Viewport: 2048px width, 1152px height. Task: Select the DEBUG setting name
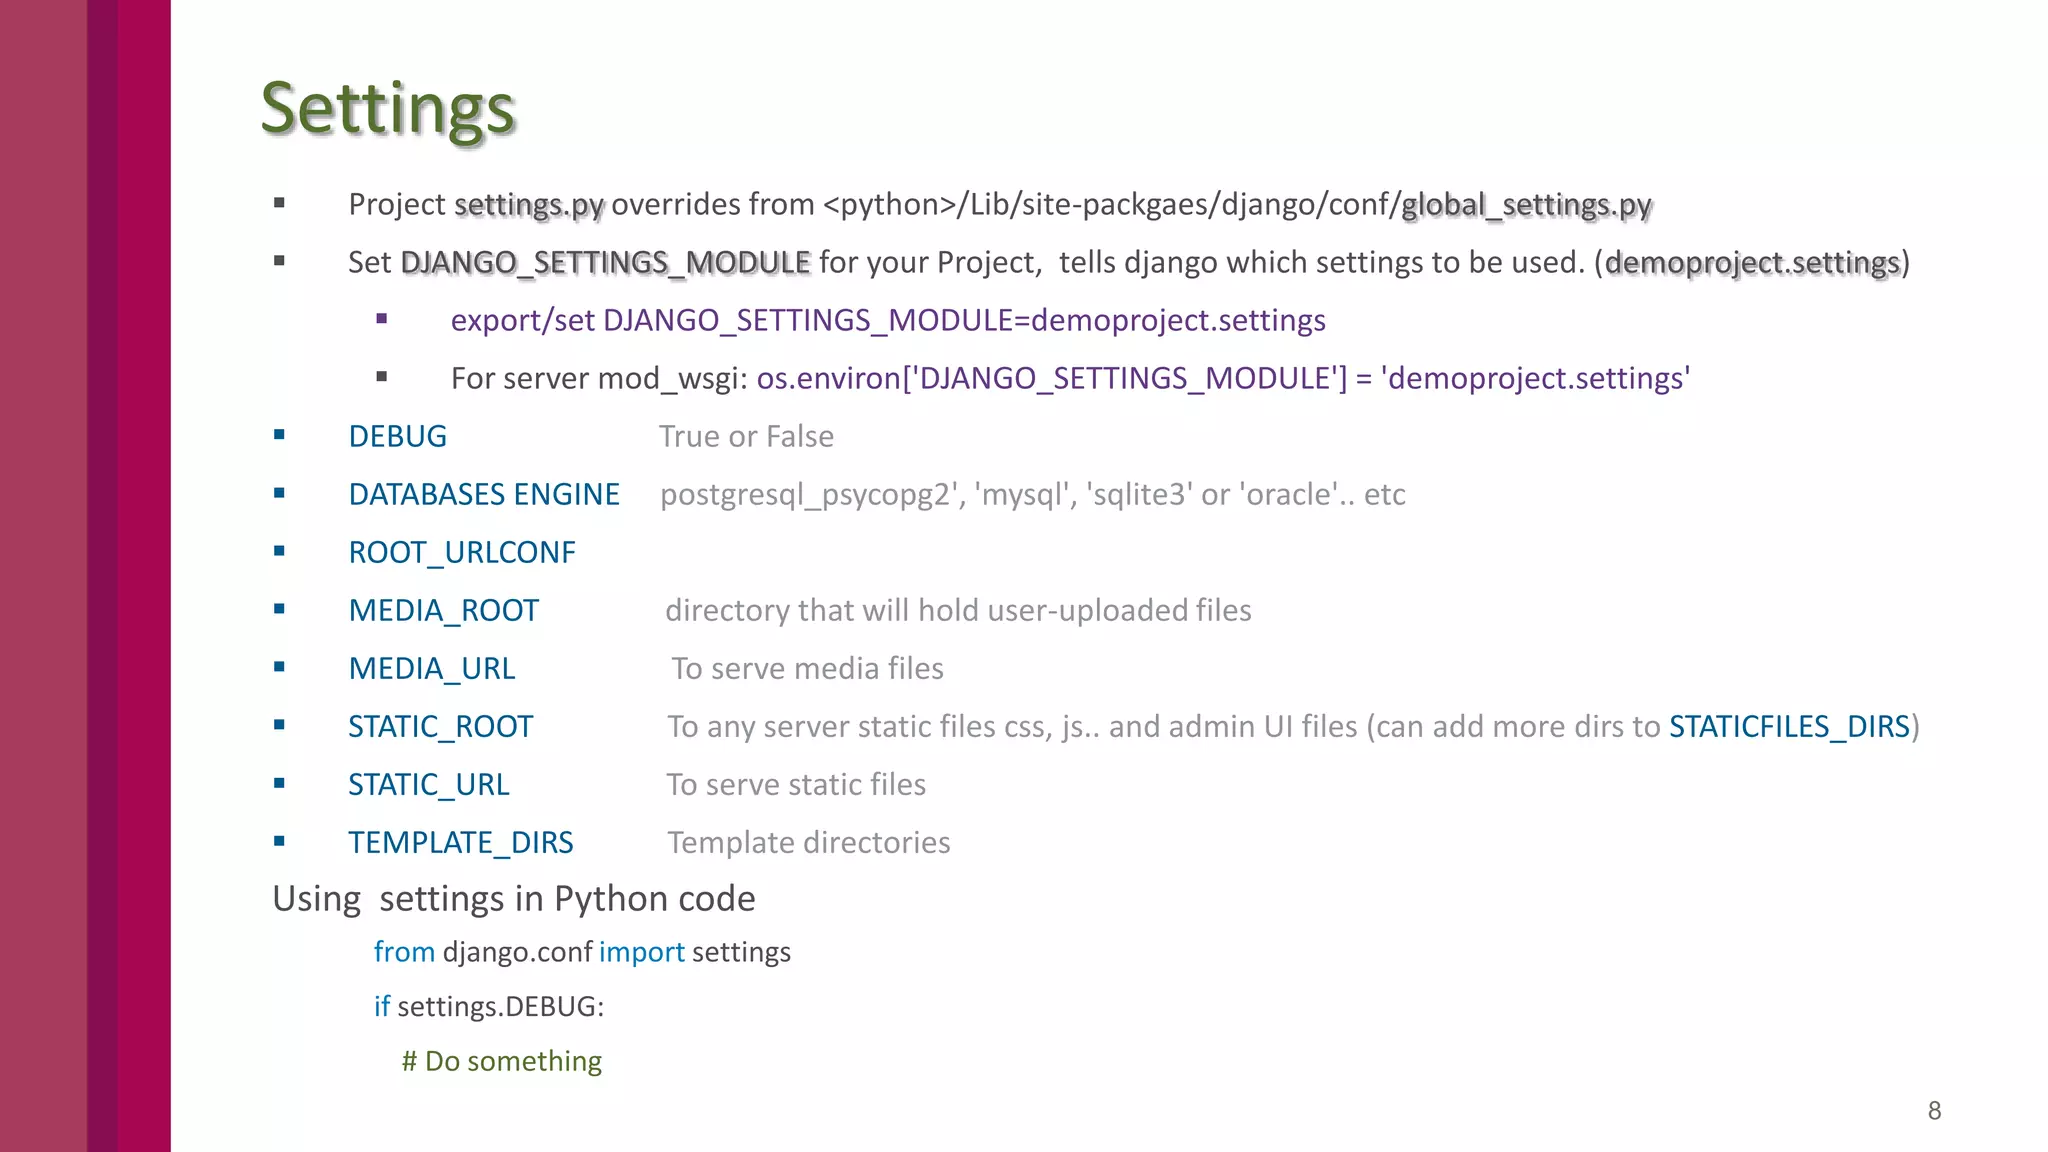398,436
